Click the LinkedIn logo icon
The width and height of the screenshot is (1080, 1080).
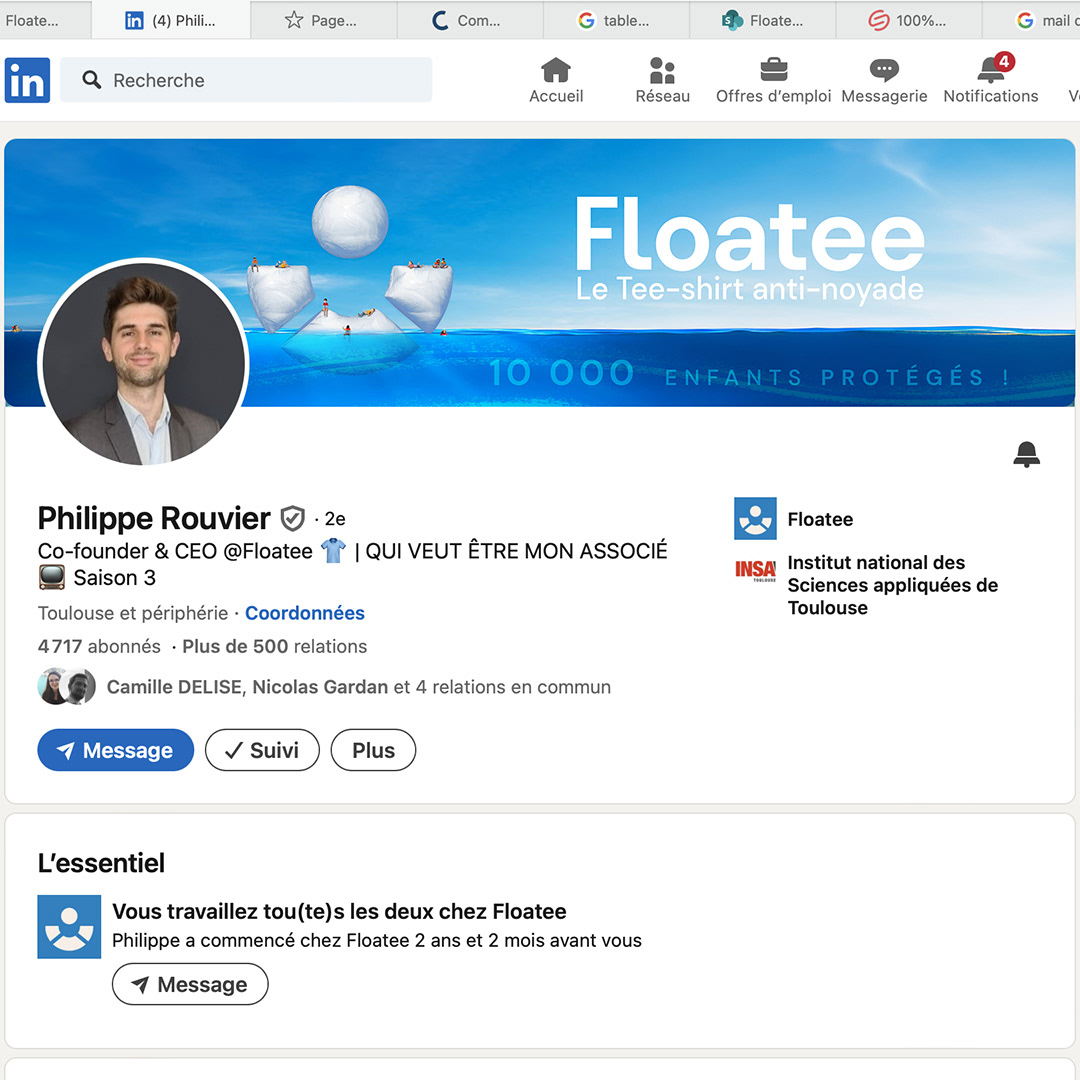tap(28, 80)
